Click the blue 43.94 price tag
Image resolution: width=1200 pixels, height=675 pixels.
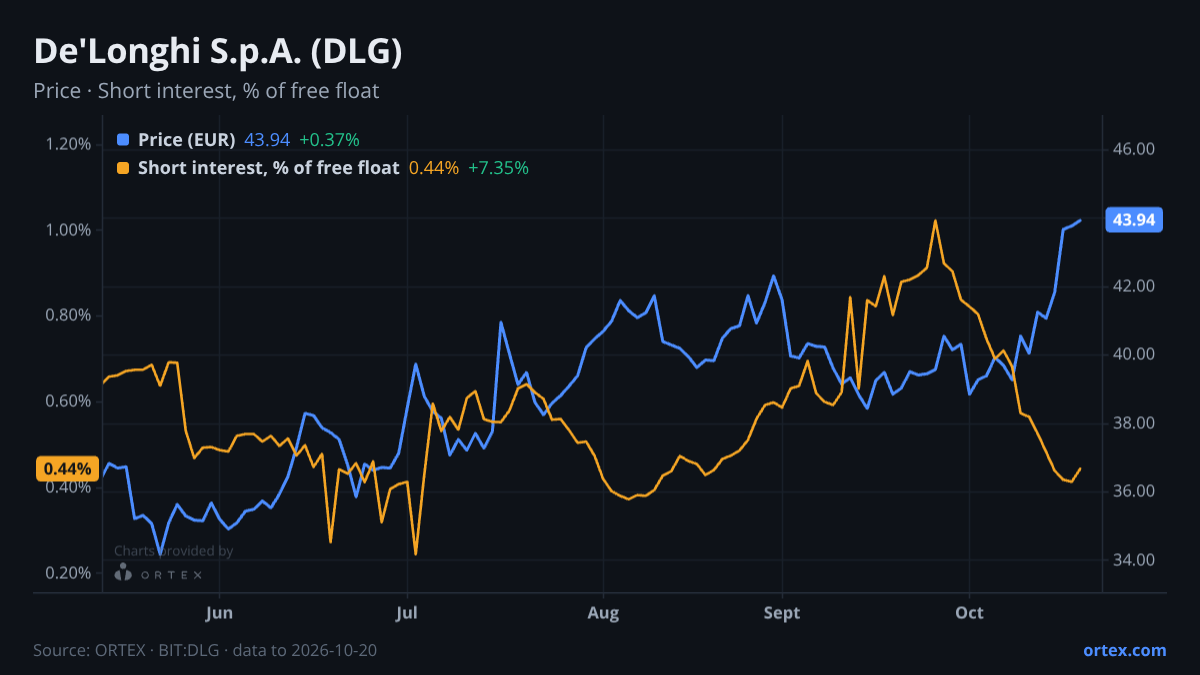pos(1134,220)
